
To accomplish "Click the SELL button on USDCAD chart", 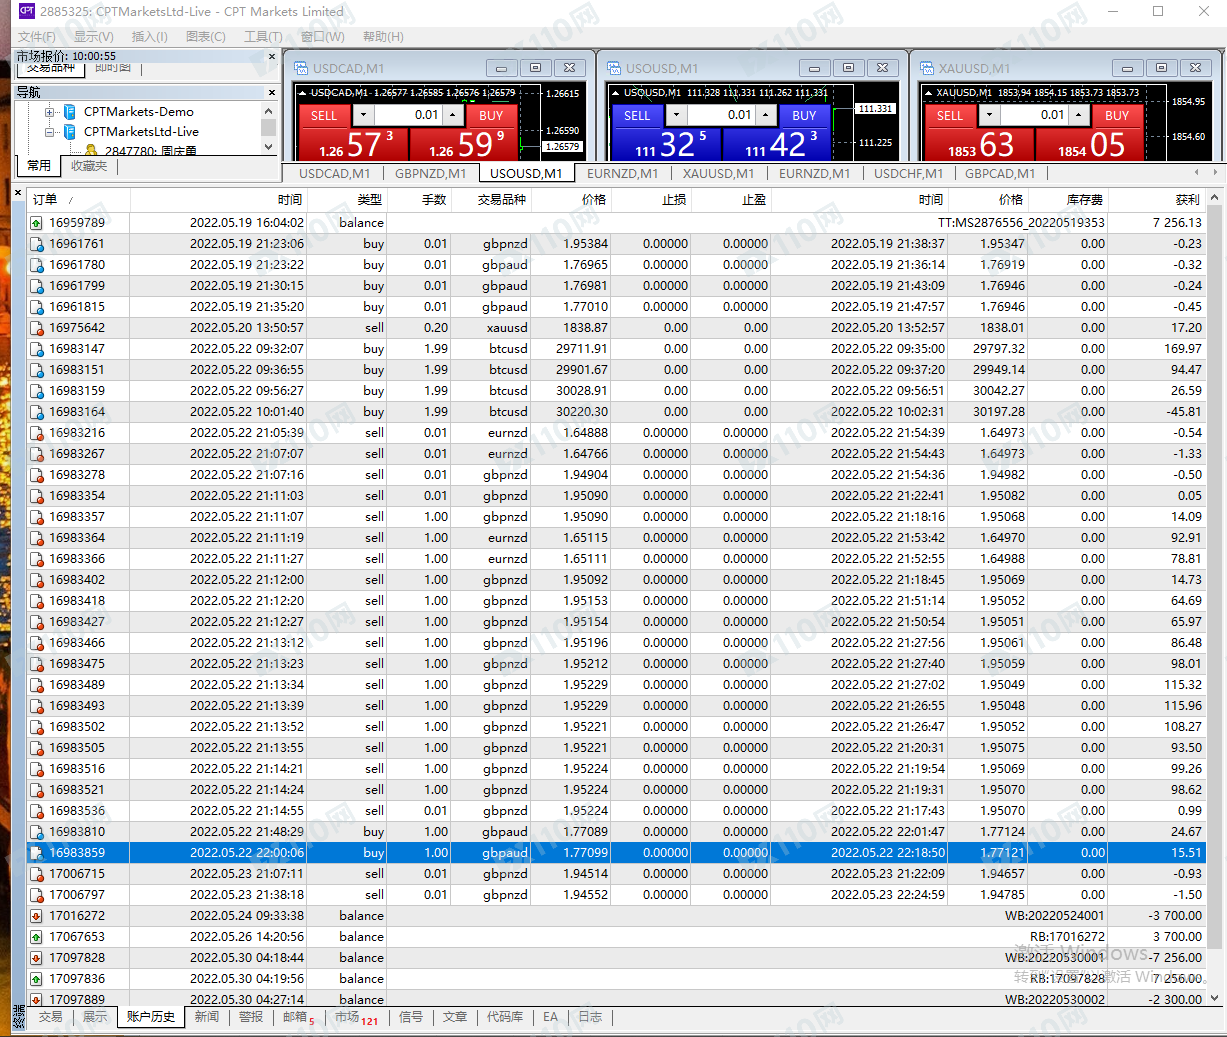I will tap(324, 115).
